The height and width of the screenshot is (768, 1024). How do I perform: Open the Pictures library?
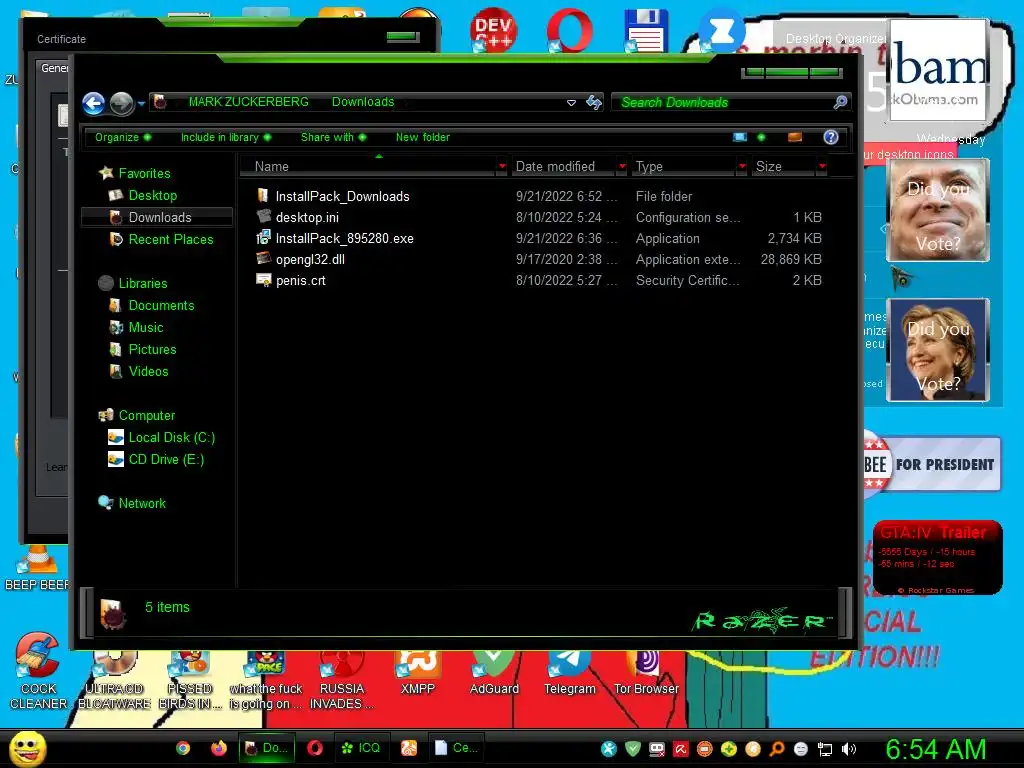coord(152,349)
